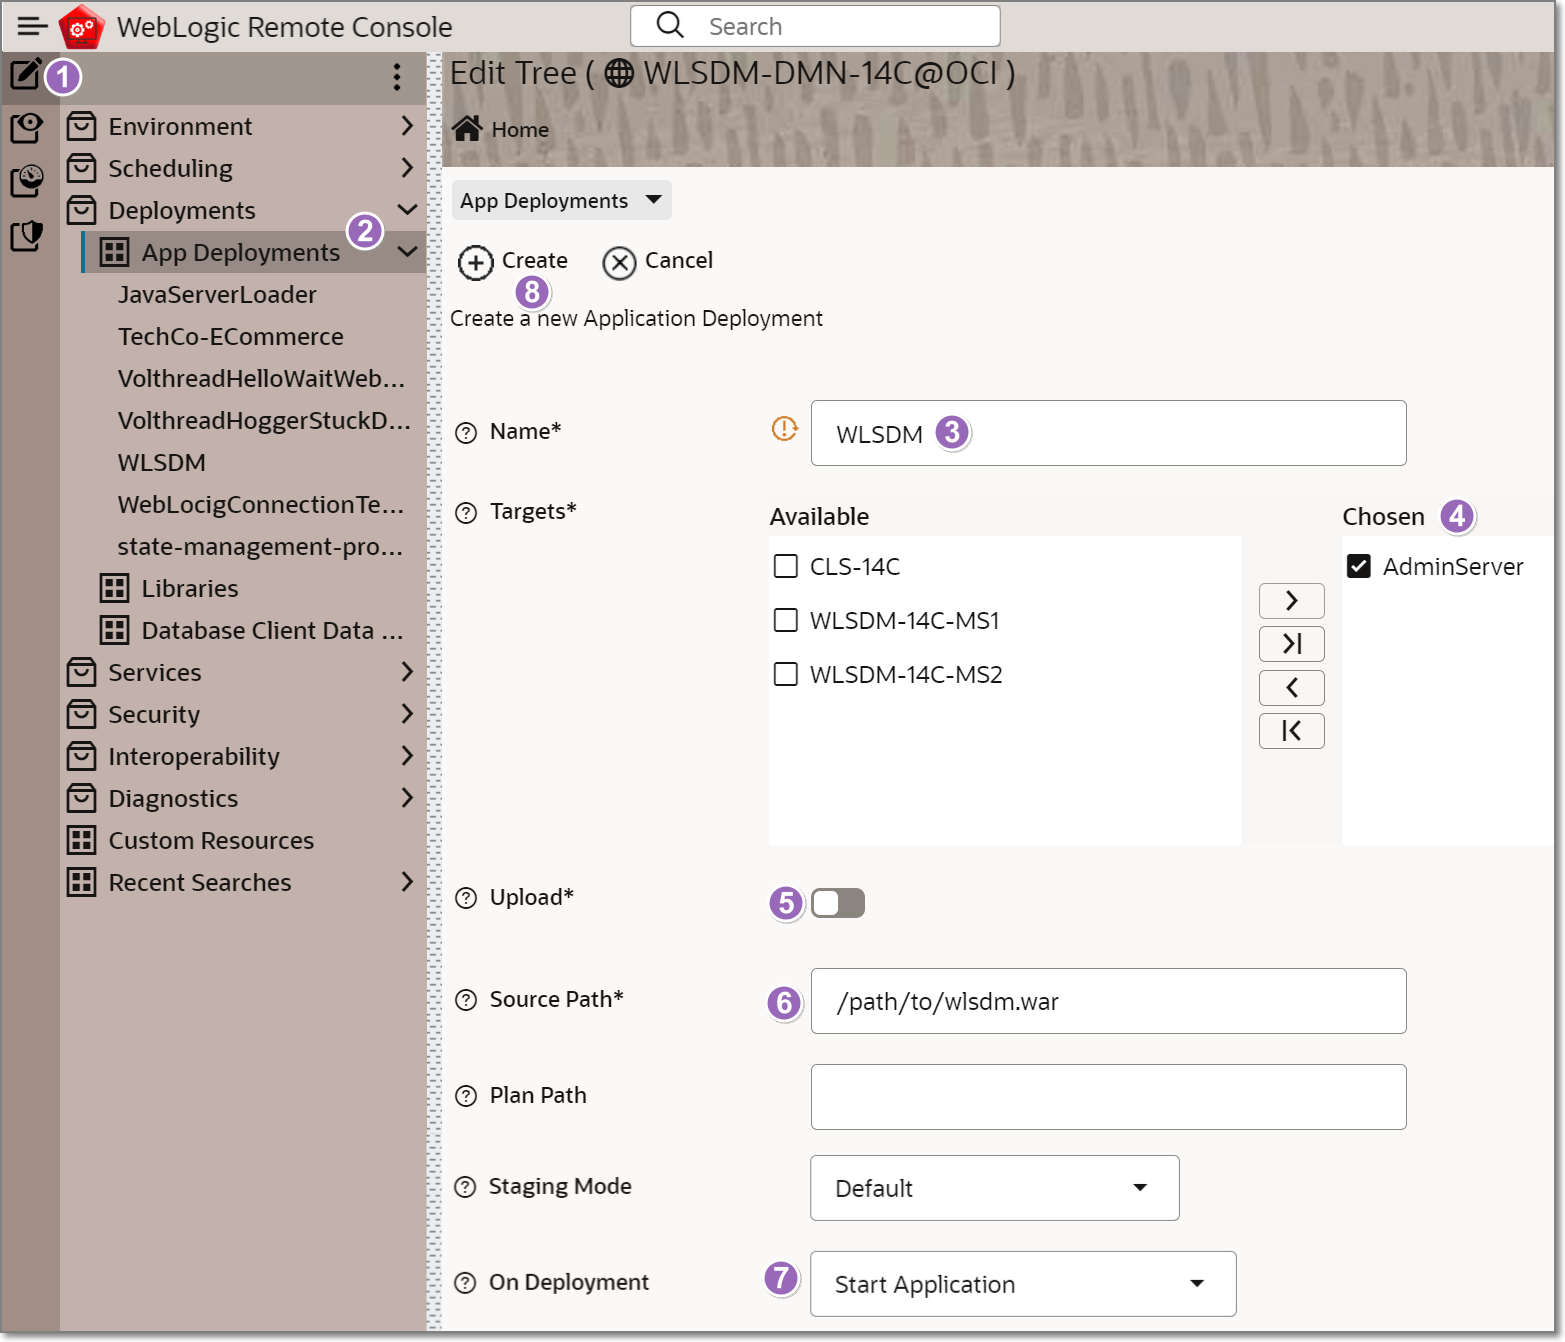Remove all targets from Chosen
Screen dimensions: 1565x1342
point(1292,731)
